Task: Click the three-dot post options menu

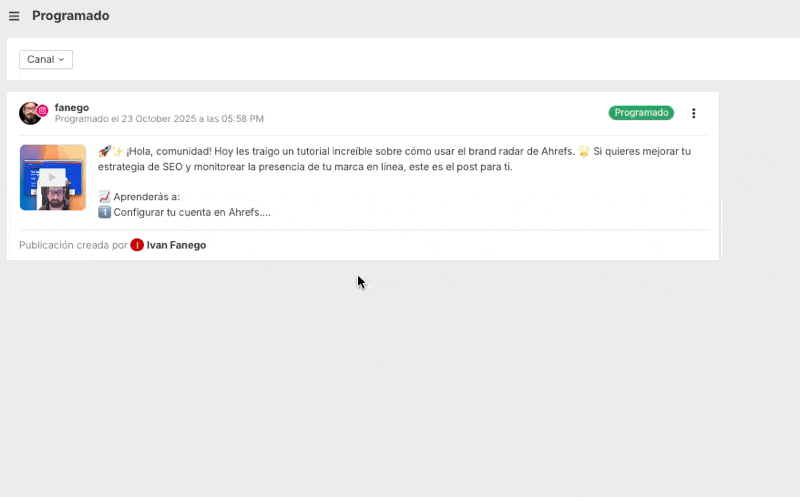Action: [x=694, y=113]
